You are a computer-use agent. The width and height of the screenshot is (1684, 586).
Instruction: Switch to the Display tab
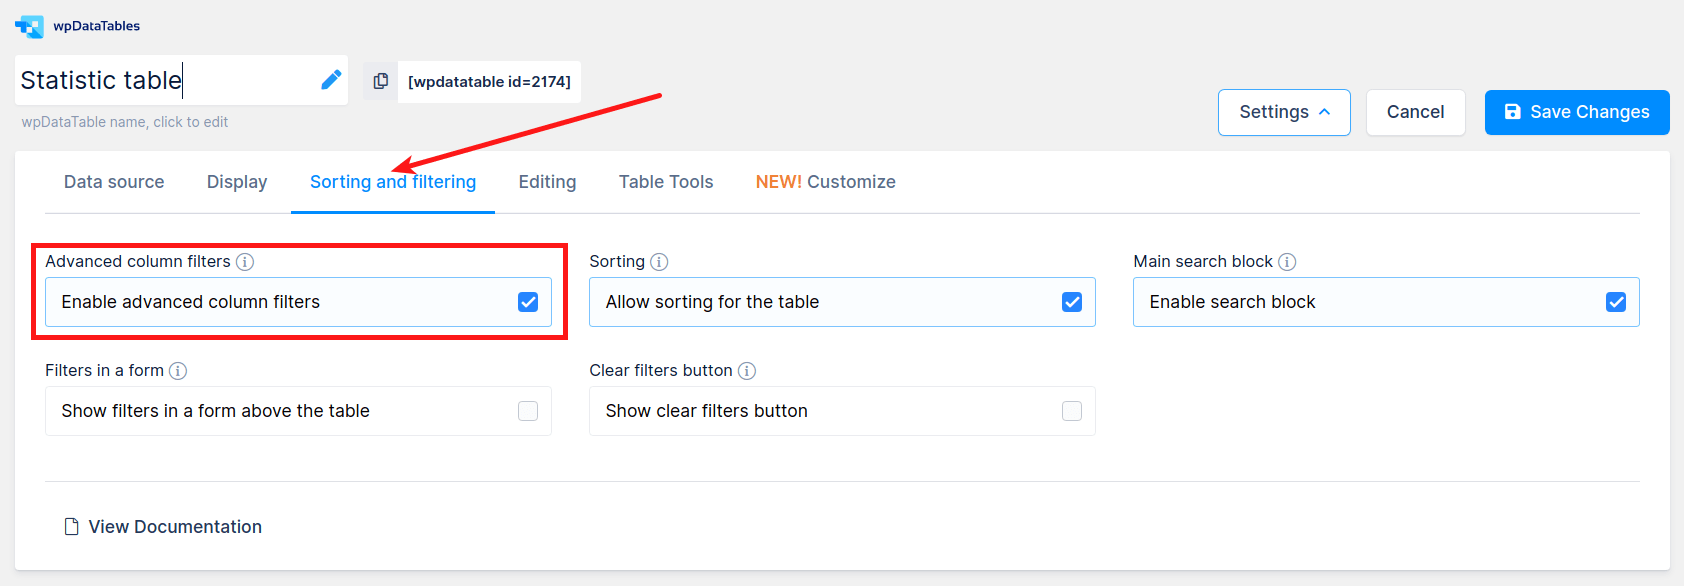click(x=237, y=182)
